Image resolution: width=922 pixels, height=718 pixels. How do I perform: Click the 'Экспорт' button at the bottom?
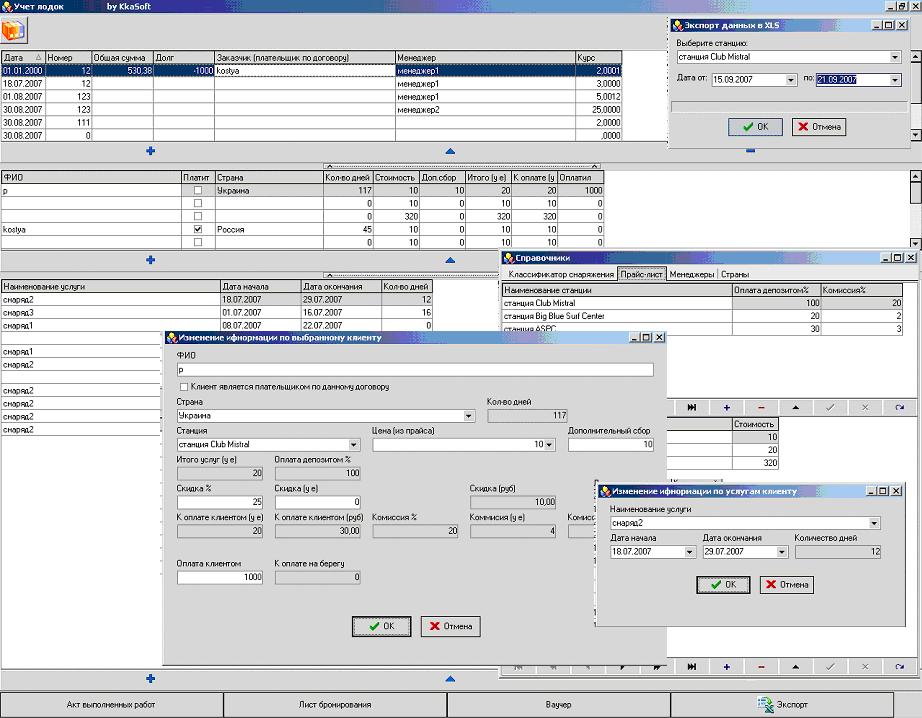coord(782,704)
